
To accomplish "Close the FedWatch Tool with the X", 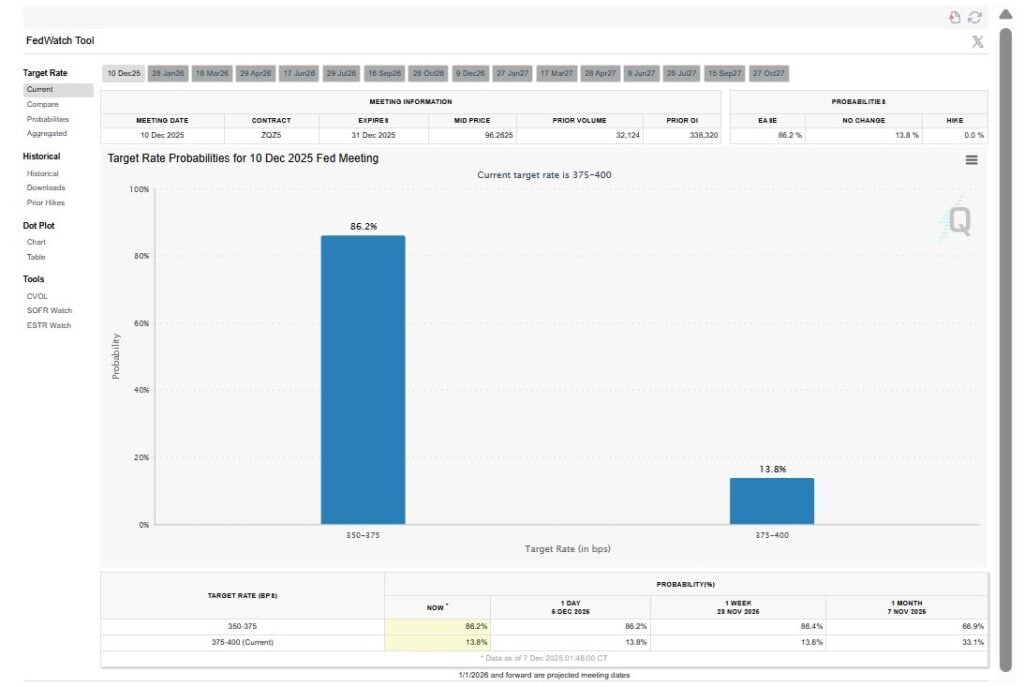I will click(977, 40).
